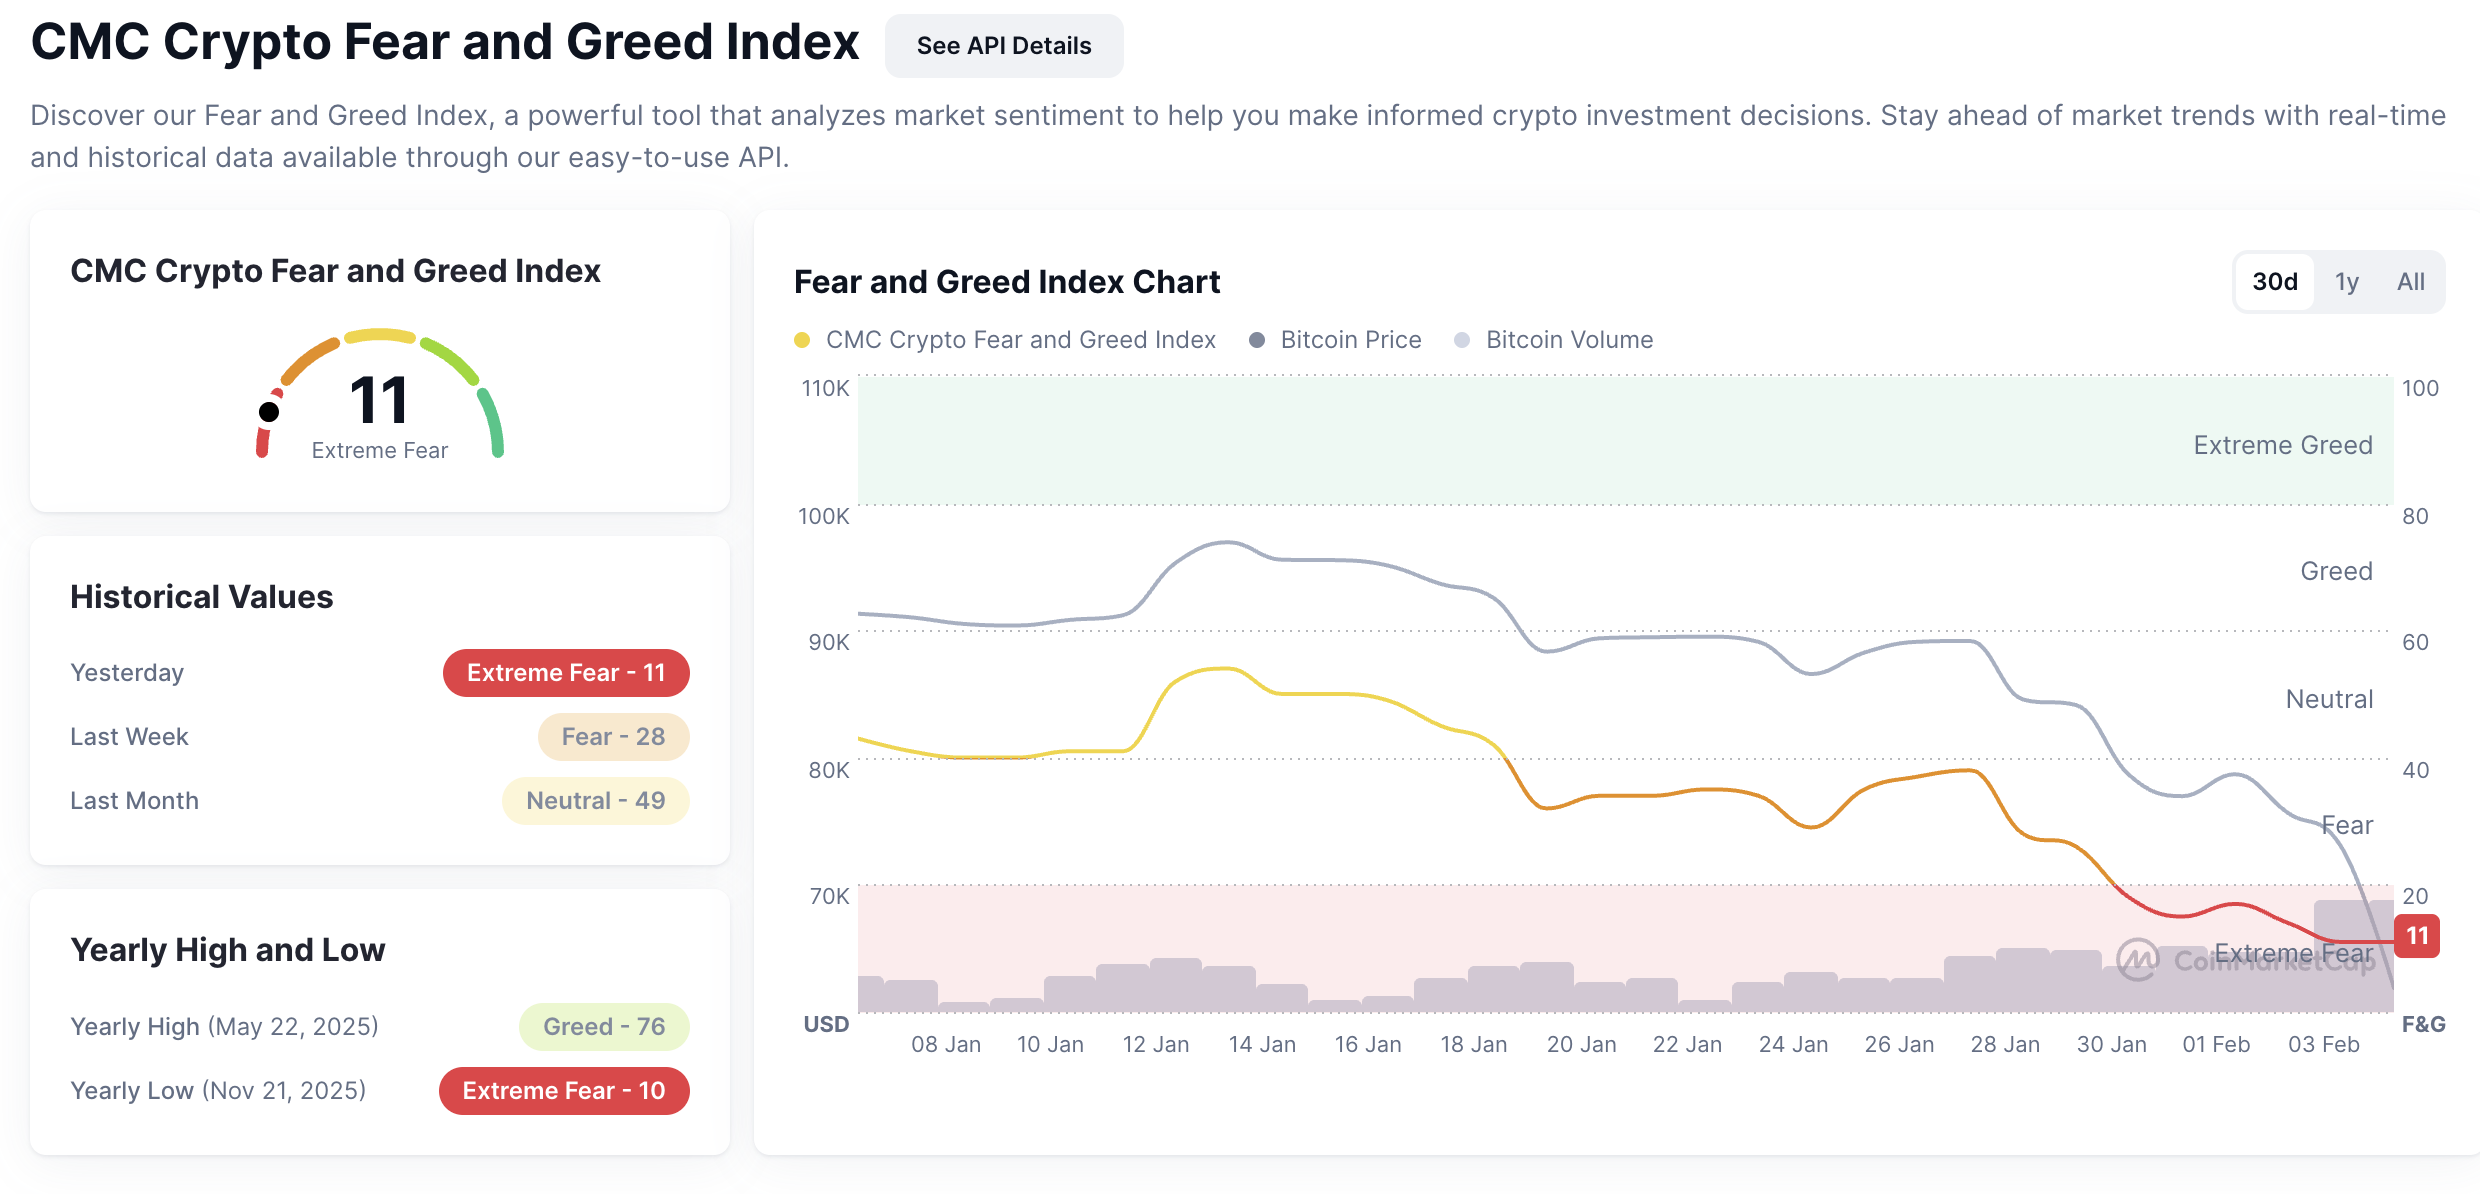The height and width of the screenshot is (1194, 2480).
Task: Click the CoinMarketCap watermark logo in chart
Action: tap(2138, 960)
